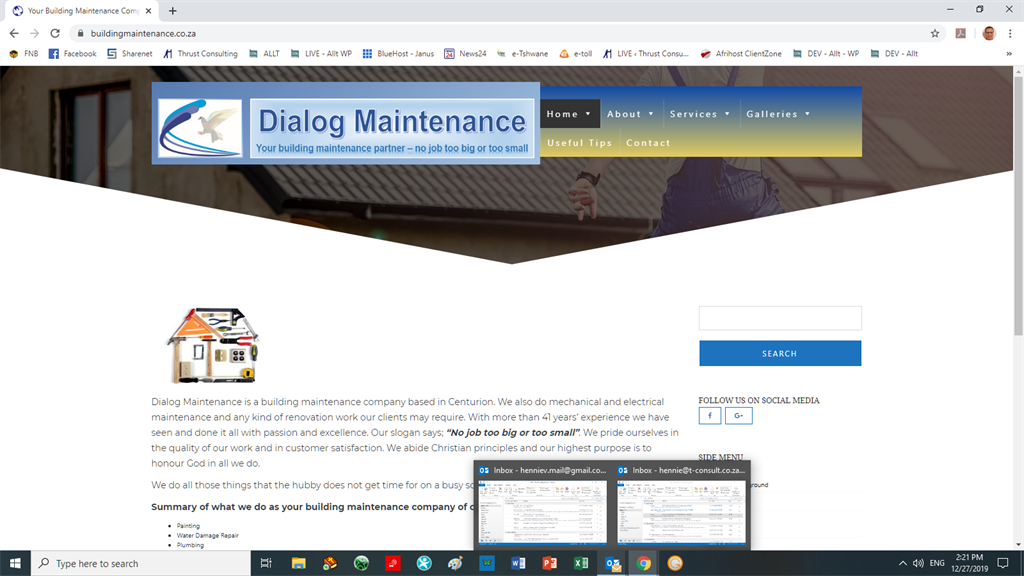
Task: Reload the page using the refresh icon
Action: (55, 33)
